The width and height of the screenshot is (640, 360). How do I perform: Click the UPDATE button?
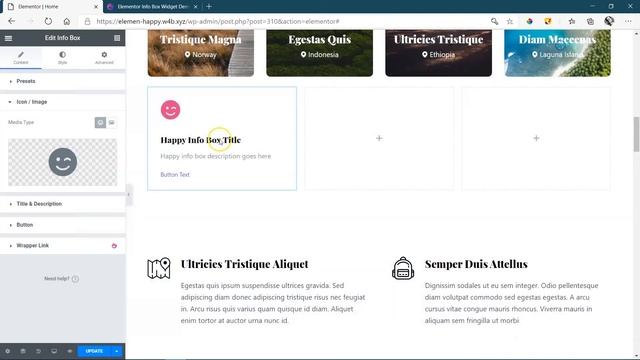(x=94, y=351)
